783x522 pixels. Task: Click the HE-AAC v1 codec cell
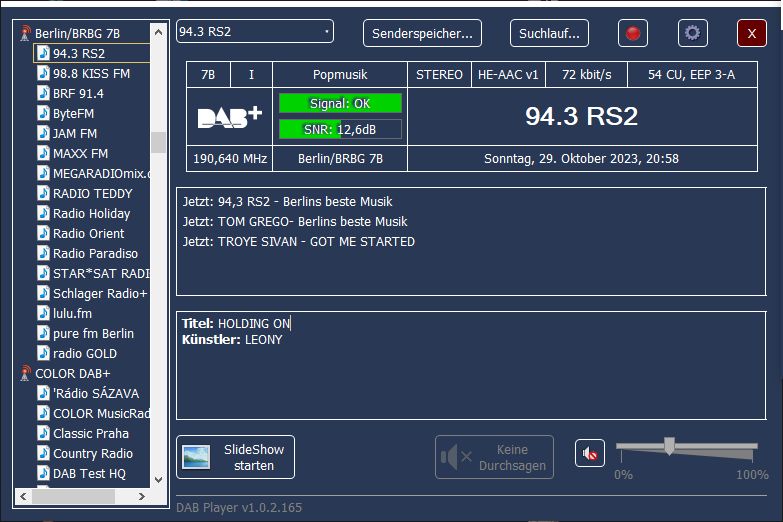[x=508, y=74]
